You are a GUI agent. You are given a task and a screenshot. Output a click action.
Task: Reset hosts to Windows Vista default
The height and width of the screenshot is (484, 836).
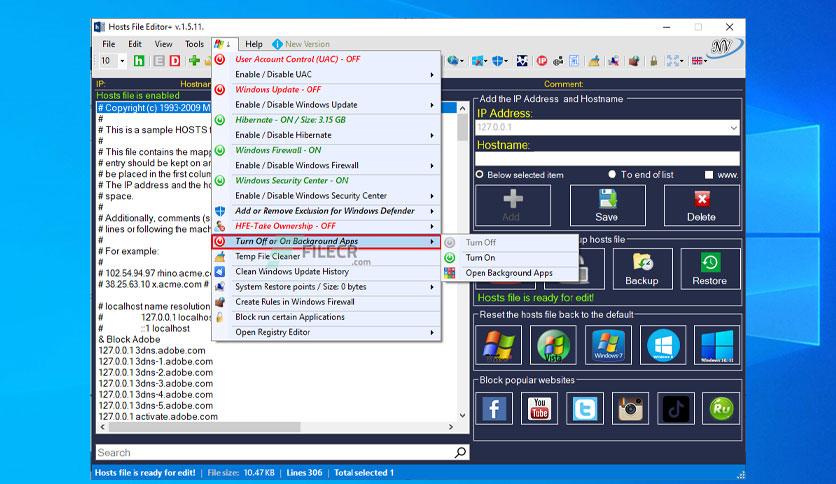point(553,345)
